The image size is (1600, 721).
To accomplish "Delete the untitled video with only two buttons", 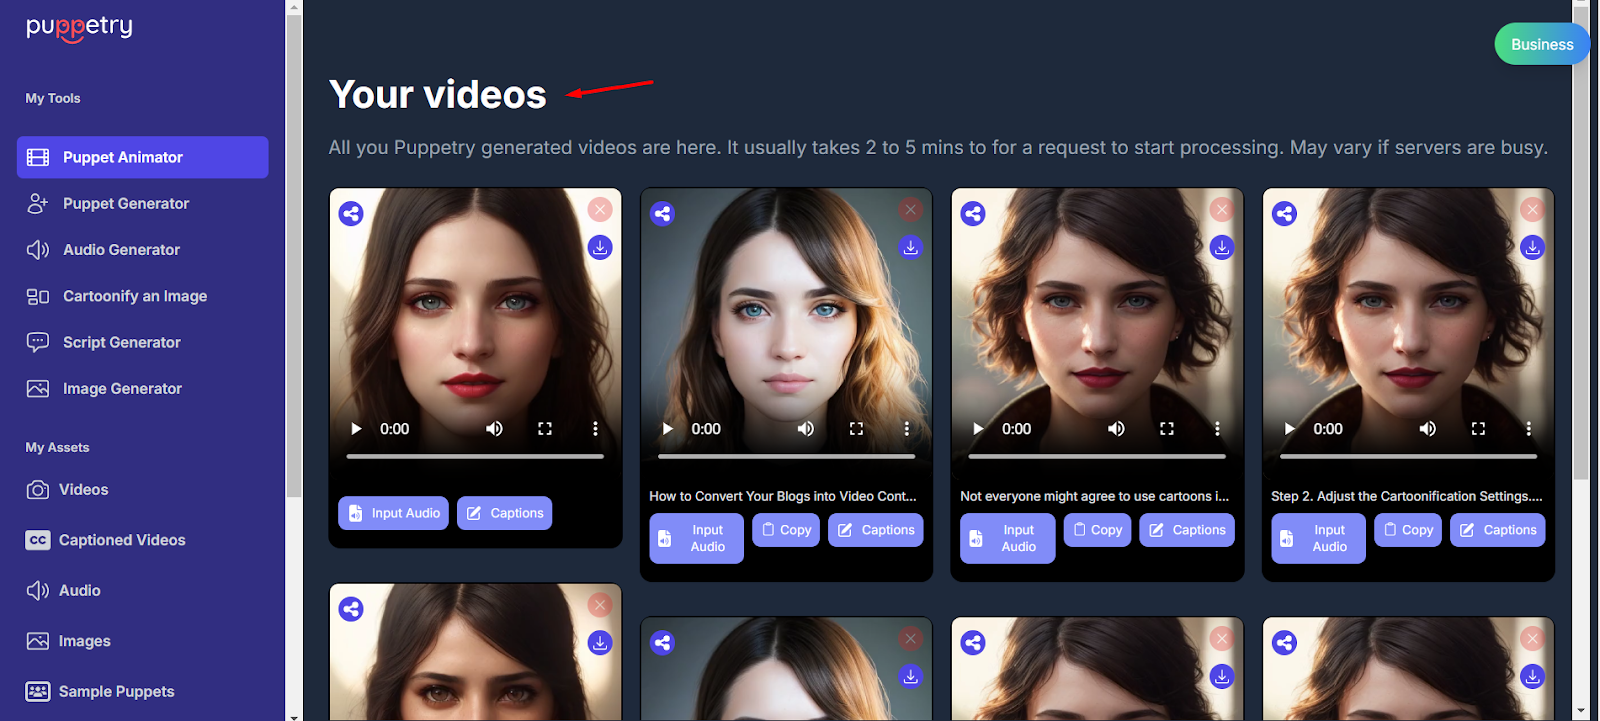I will [599, 209].
